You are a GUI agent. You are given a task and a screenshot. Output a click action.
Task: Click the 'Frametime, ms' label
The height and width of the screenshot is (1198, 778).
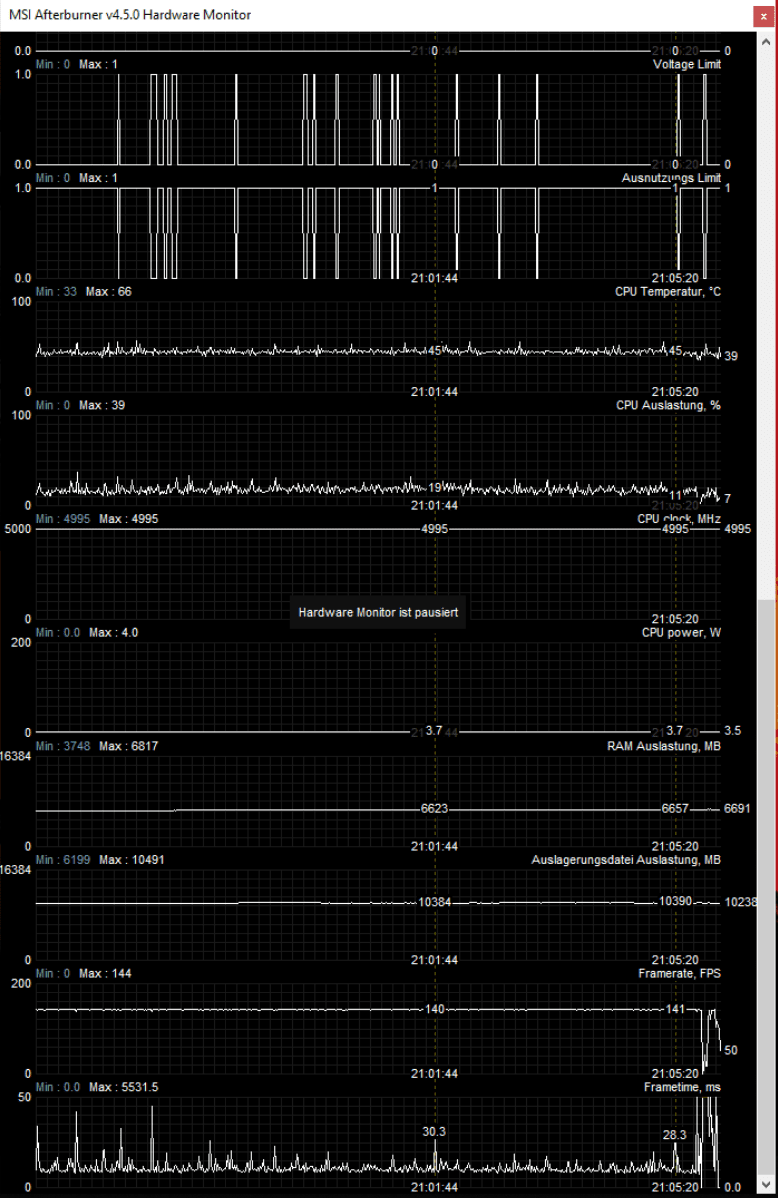point(682,1087)
